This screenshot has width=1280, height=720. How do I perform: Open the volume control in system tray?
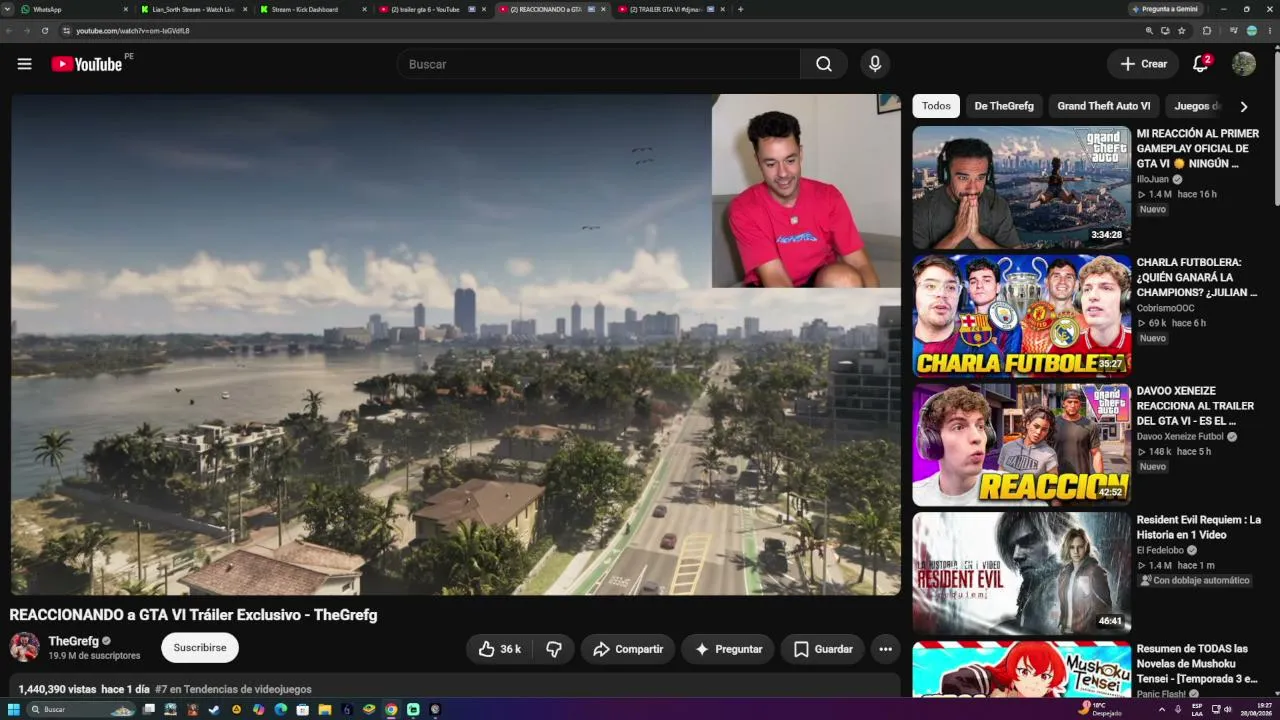[1228, 709]
